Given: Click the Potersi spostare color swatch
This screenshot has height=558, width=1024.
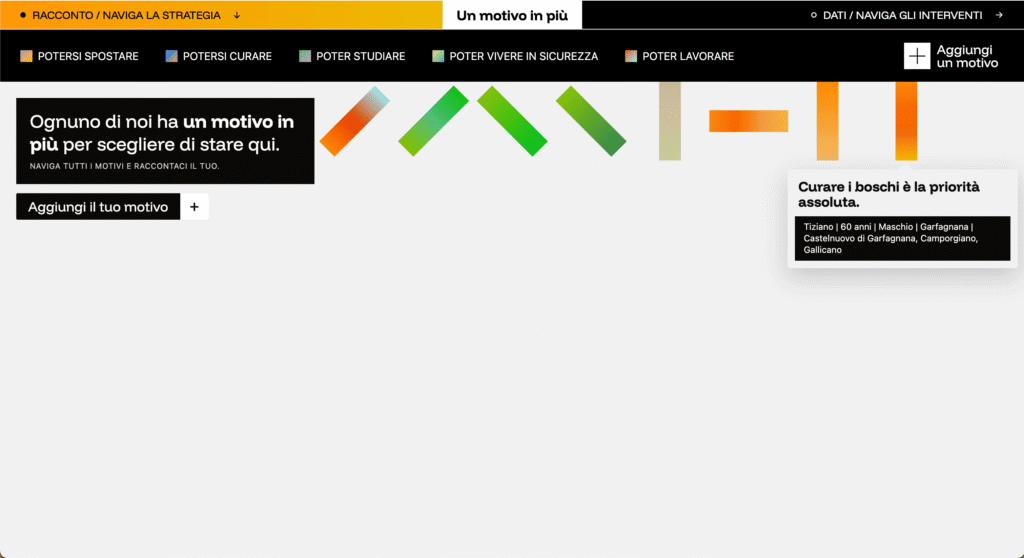Looking at the screenshot, I should [x=26, y=56].
